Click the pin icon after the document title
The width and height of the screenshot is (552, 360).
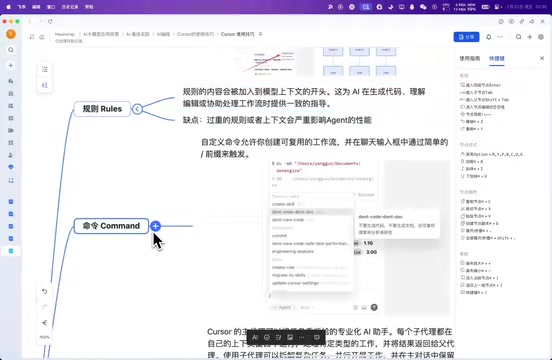[261, 34]
